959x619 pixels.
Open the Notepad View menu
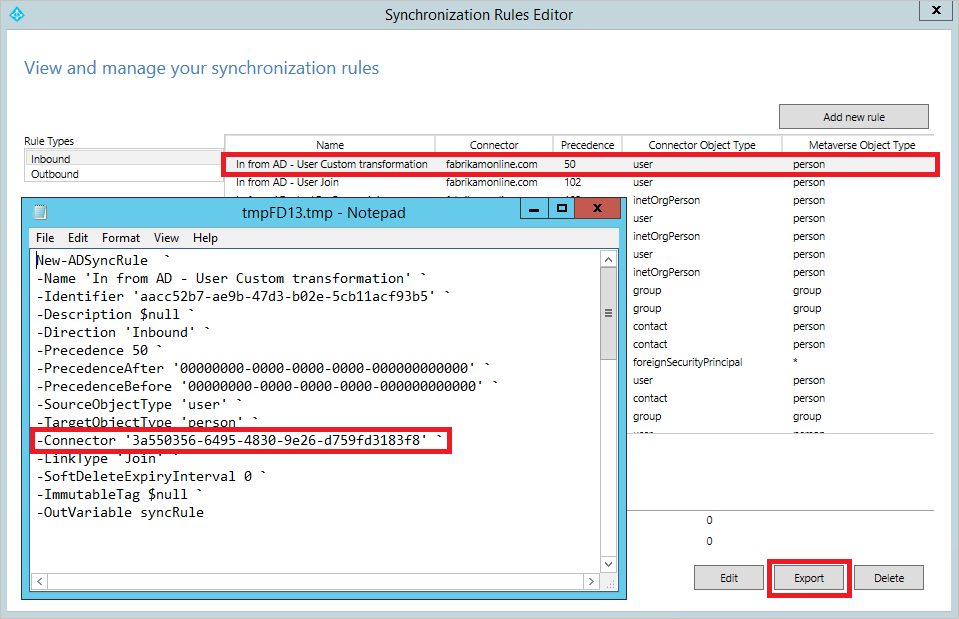coord(166,238)
